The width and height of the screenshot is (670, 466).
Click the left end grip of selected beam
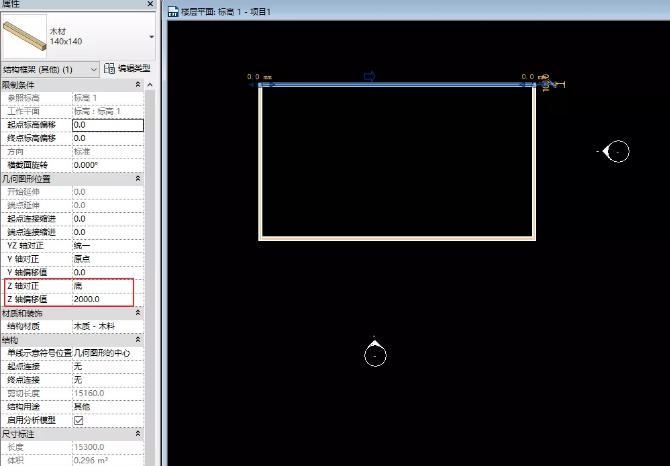[x=260, y=85]
